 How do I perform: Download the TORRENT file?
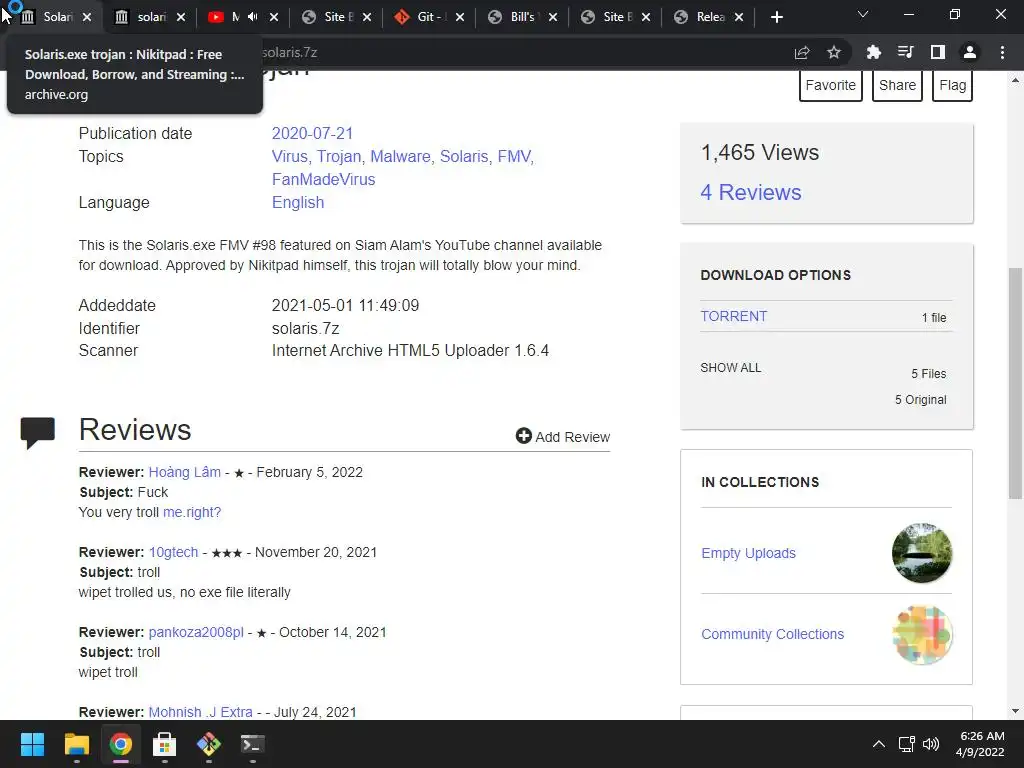click(733, 316)
